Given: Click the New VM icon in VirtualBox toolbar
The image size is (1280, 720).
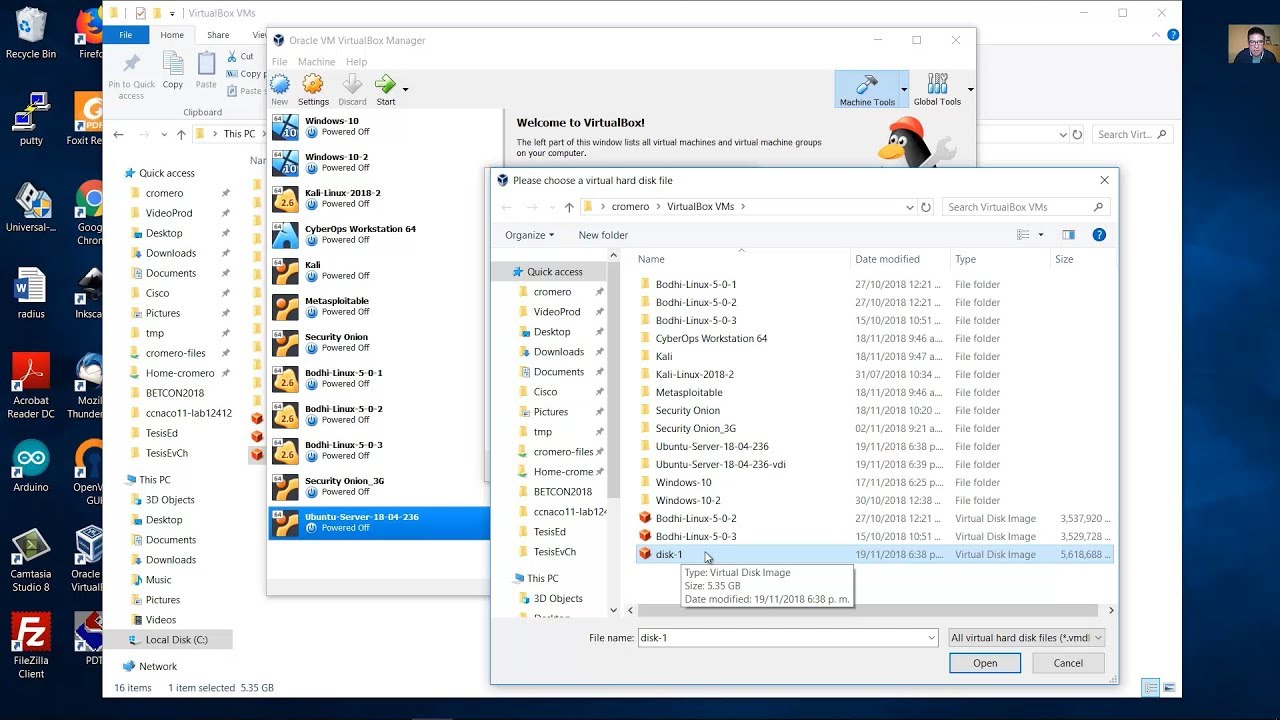Looking at the screenshot, I should click(280, 89).
